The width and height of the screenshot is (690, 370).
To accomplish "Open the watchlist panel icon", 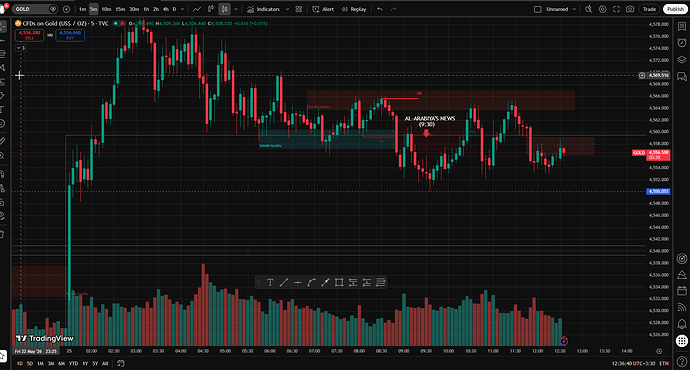I will pyautogui.click(x=682, y=26).
